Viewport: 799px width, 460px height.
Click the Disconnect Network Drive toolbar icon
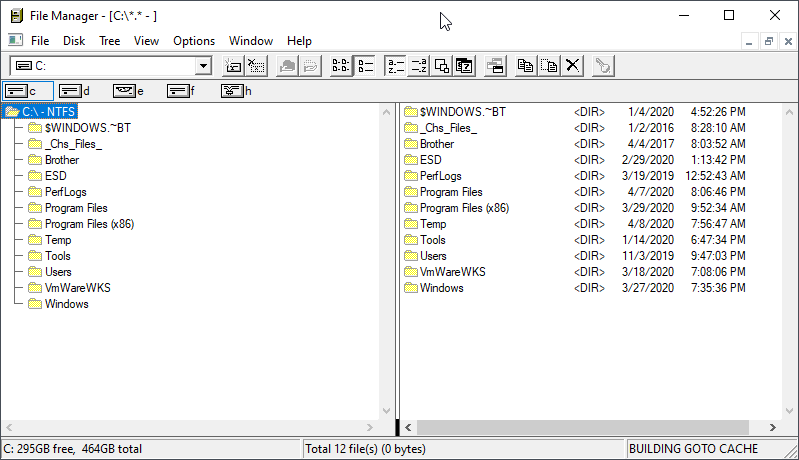coord(256,66)
